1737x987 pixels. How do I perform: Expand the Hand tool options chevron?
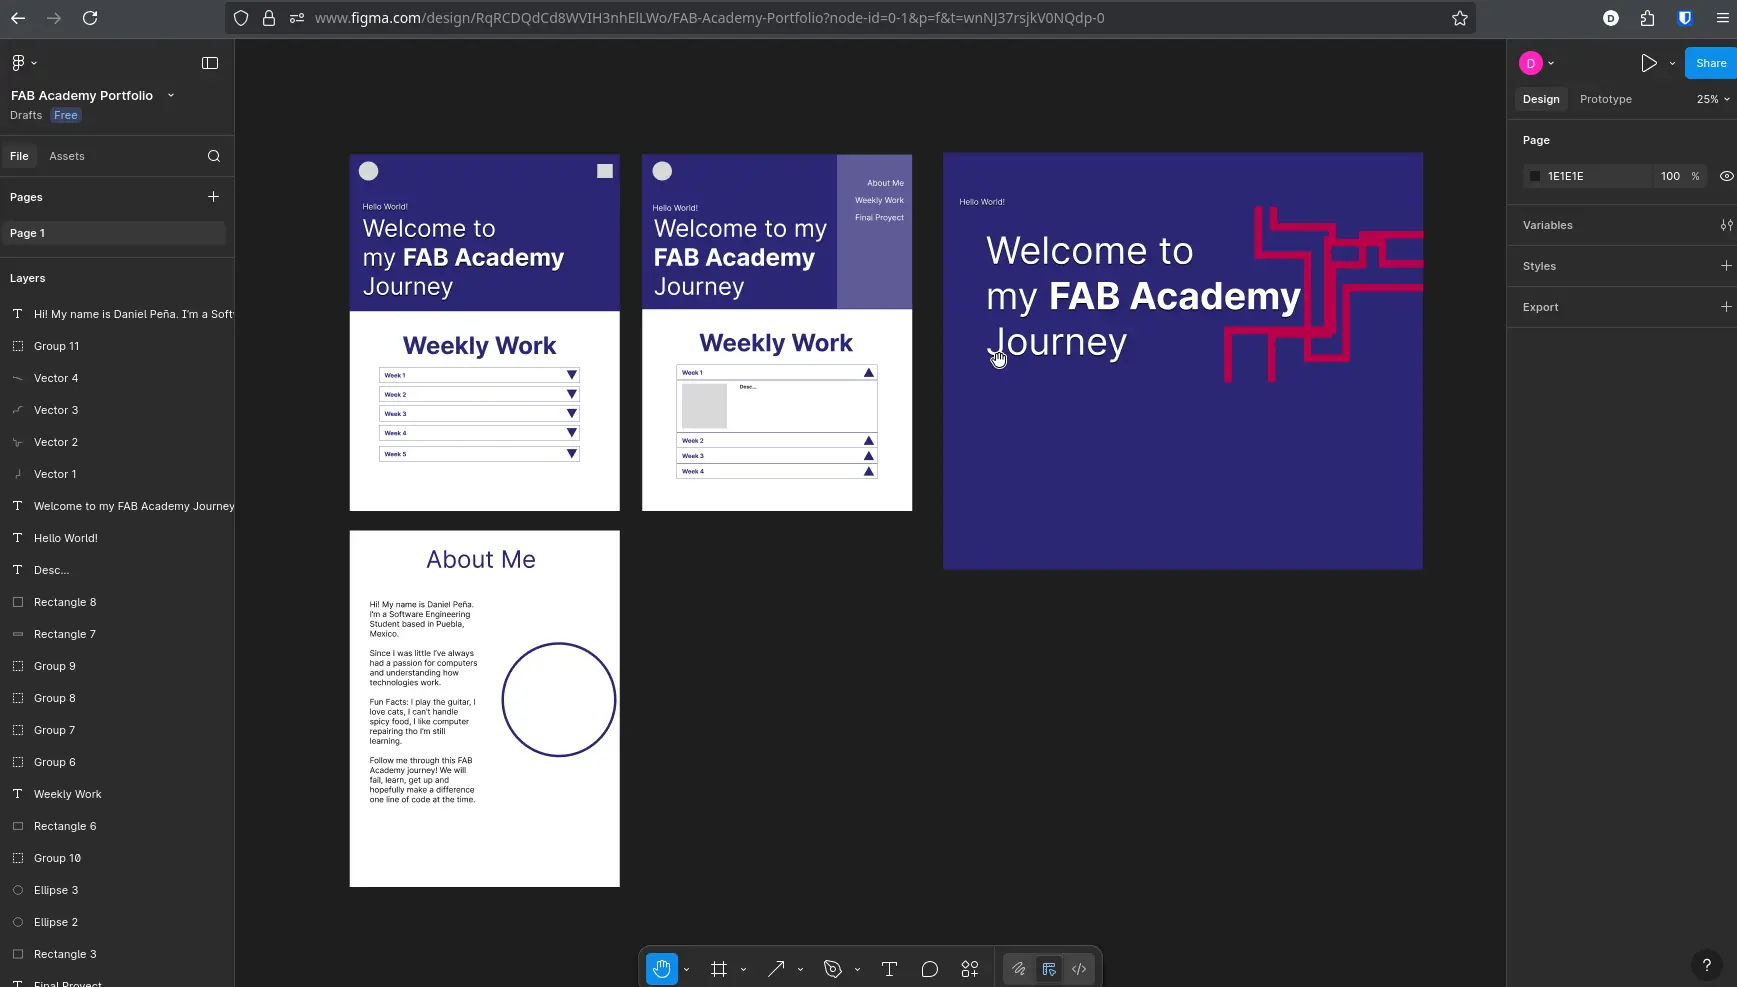click(685, 969)
